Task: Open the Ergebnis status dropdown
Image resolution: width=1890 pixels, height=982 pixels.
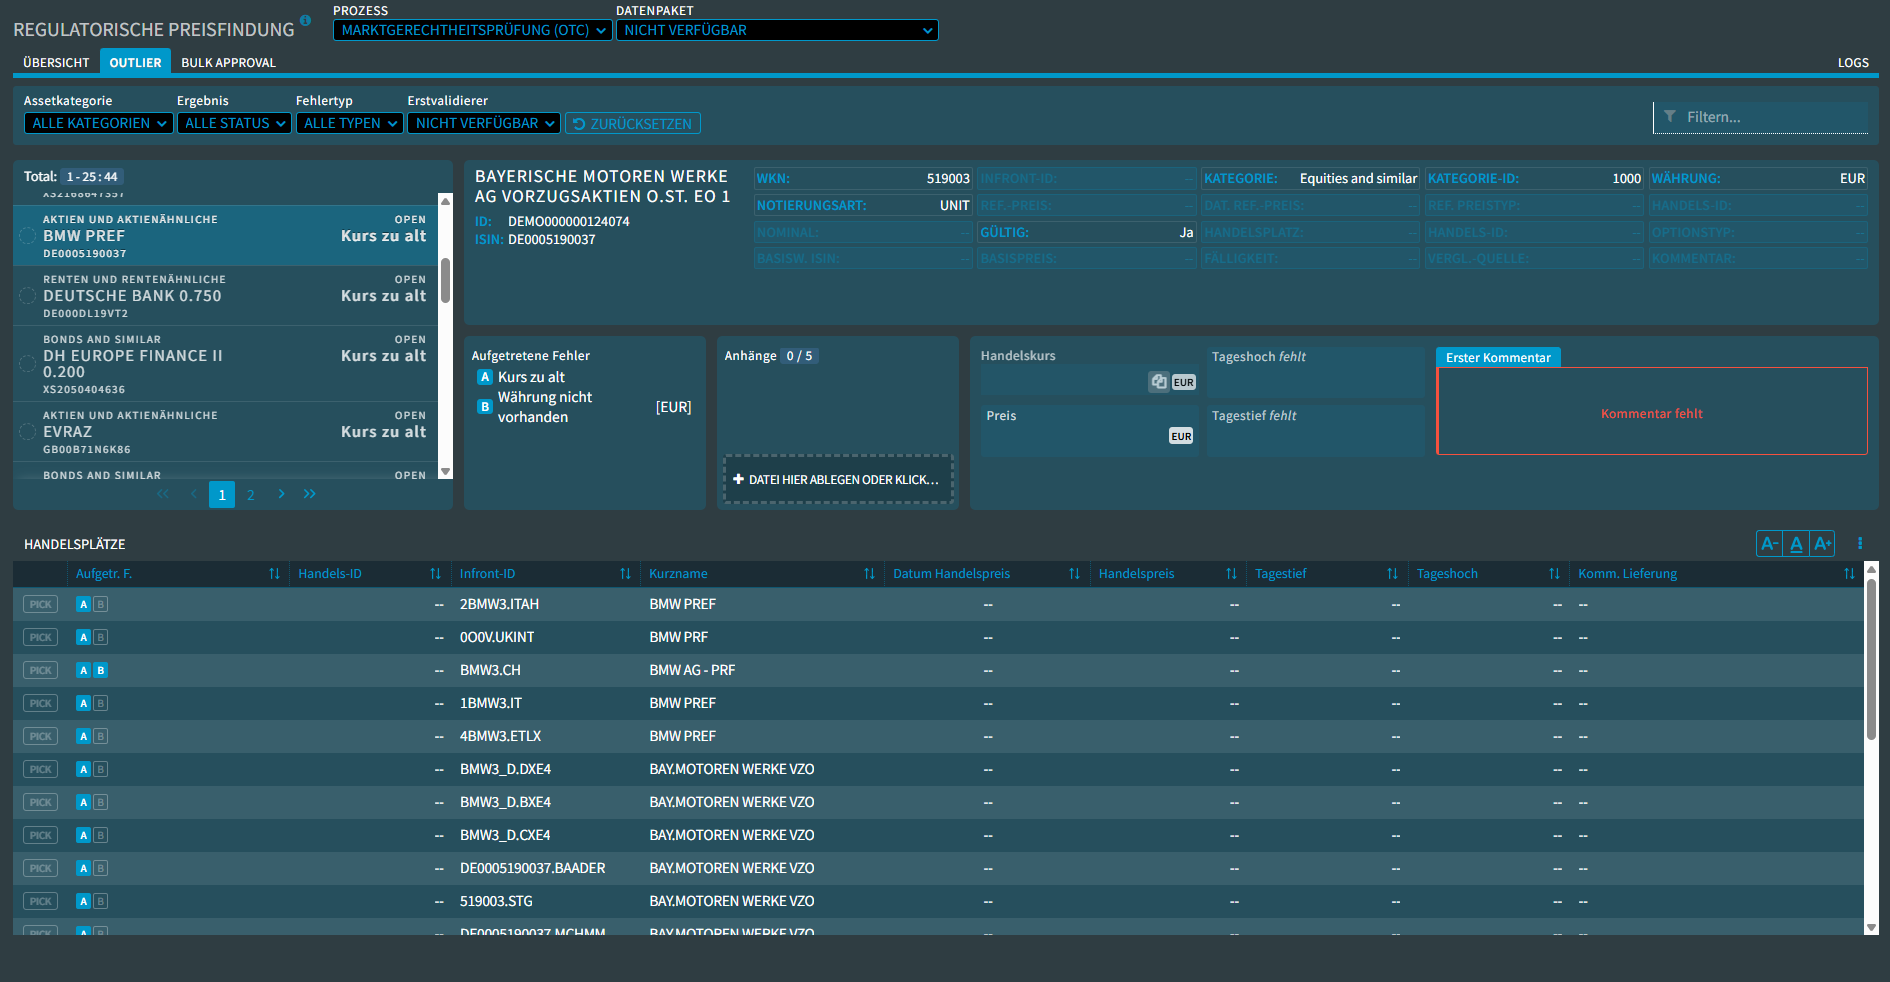Action: pos(235,123)
